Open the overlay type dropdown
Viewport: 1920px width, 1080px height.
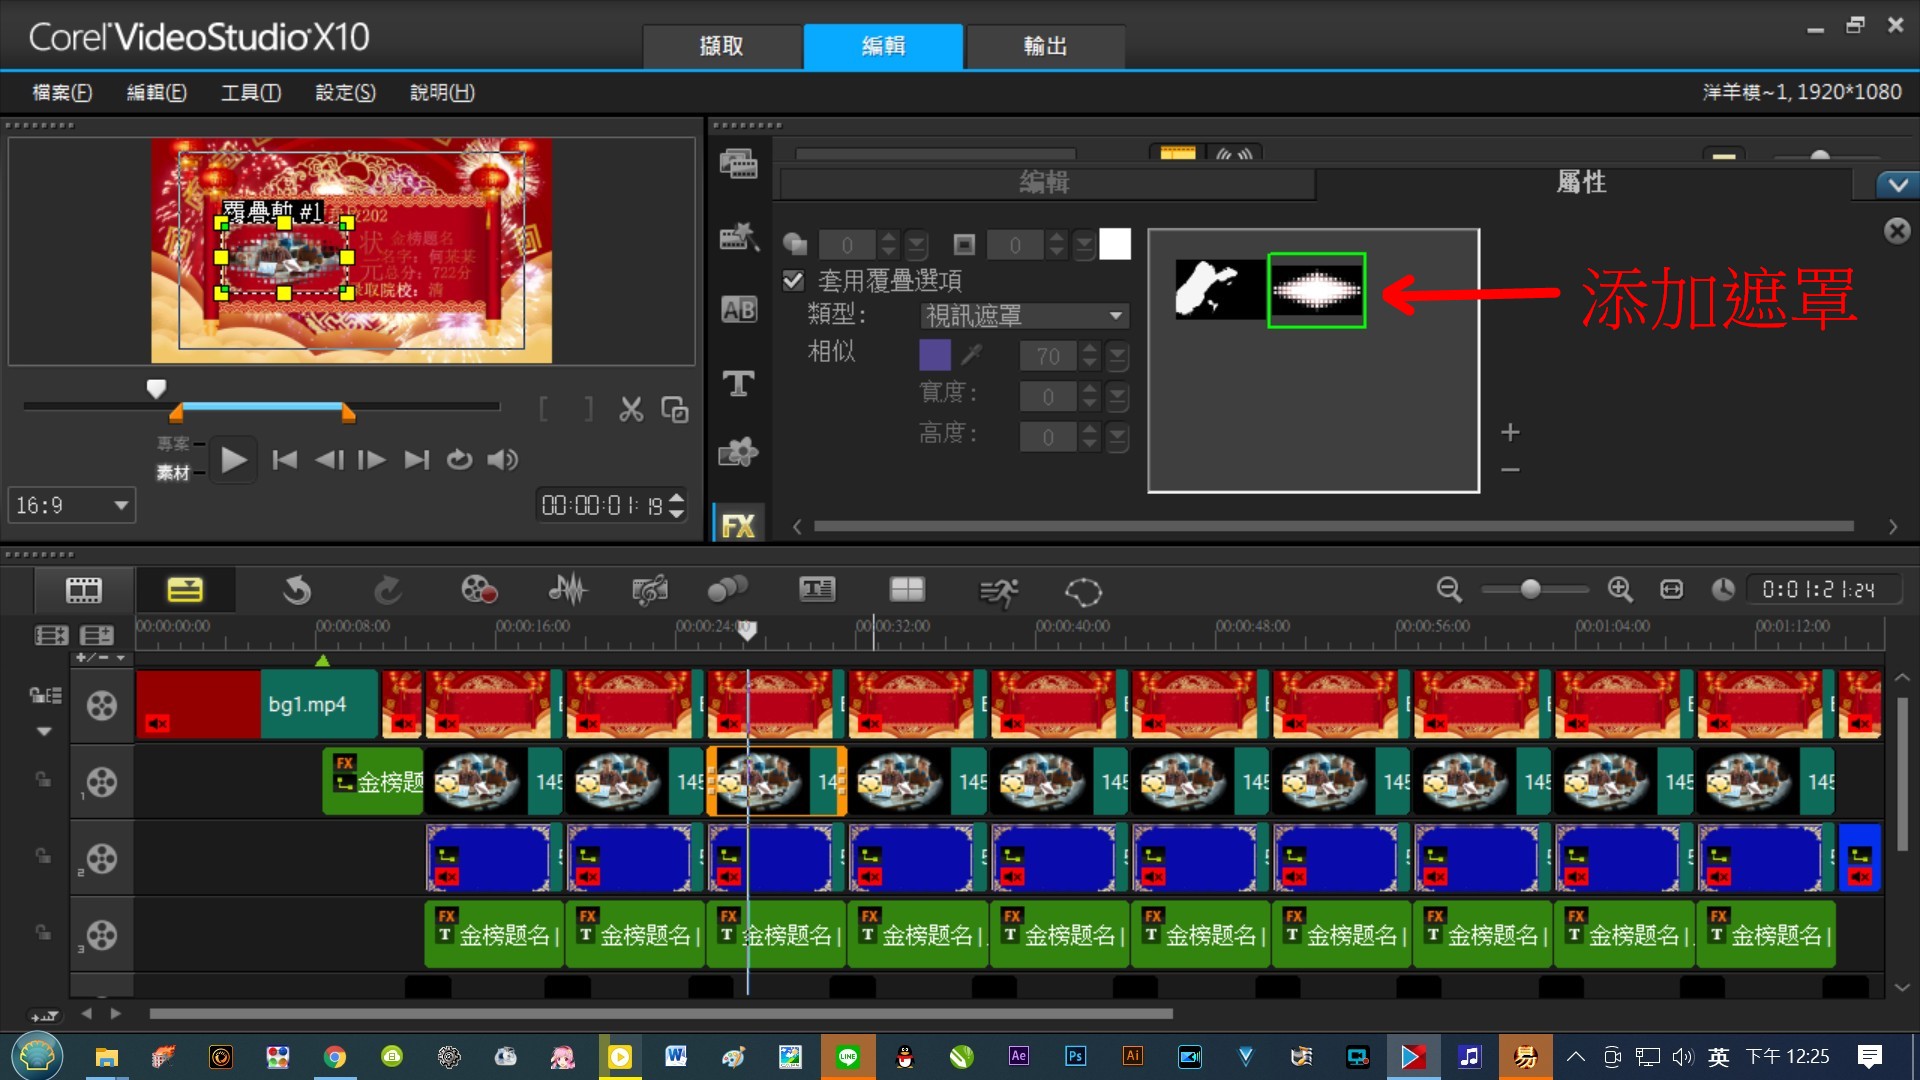[1024, 316]
